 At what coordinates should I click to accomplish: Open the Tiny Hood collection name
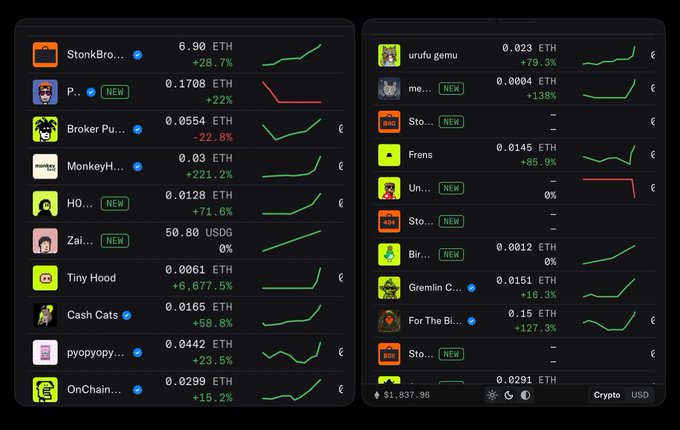tap(91, 278)
